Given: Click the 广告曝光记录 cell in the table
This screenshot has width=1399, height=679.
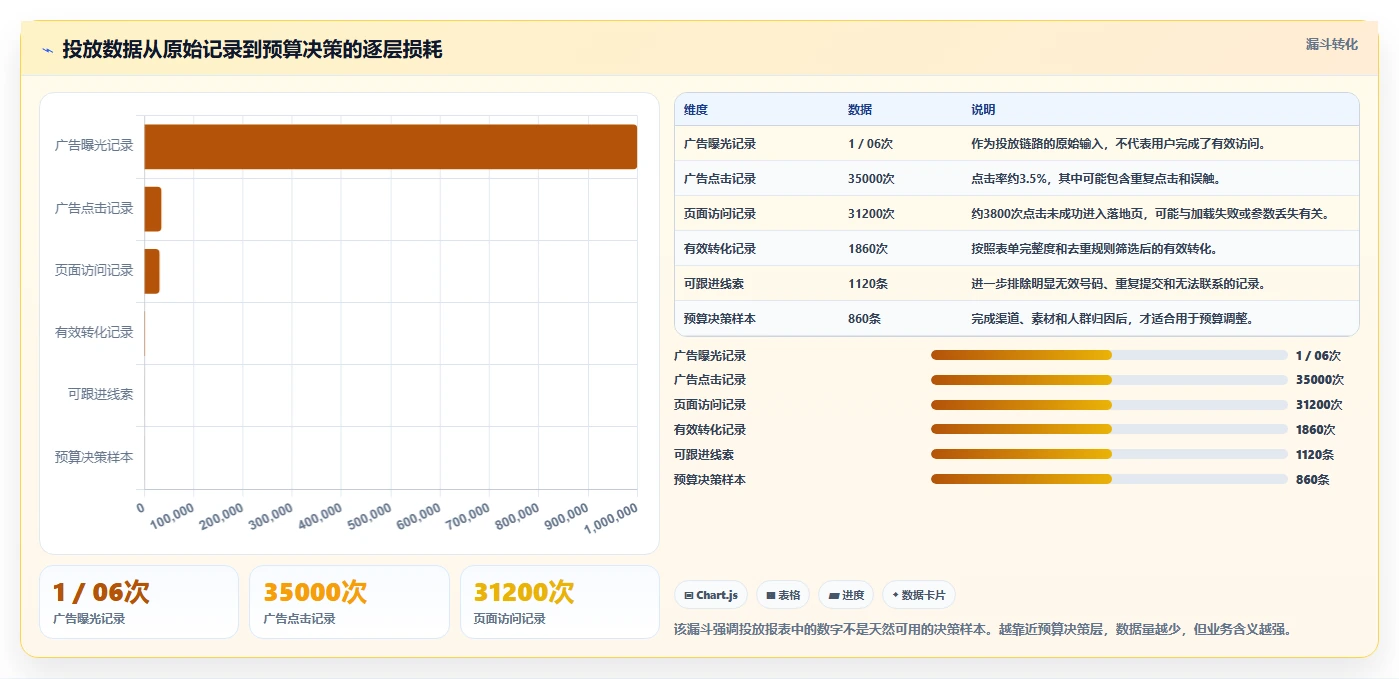Looking at the screenshot, I should point(720,144).
